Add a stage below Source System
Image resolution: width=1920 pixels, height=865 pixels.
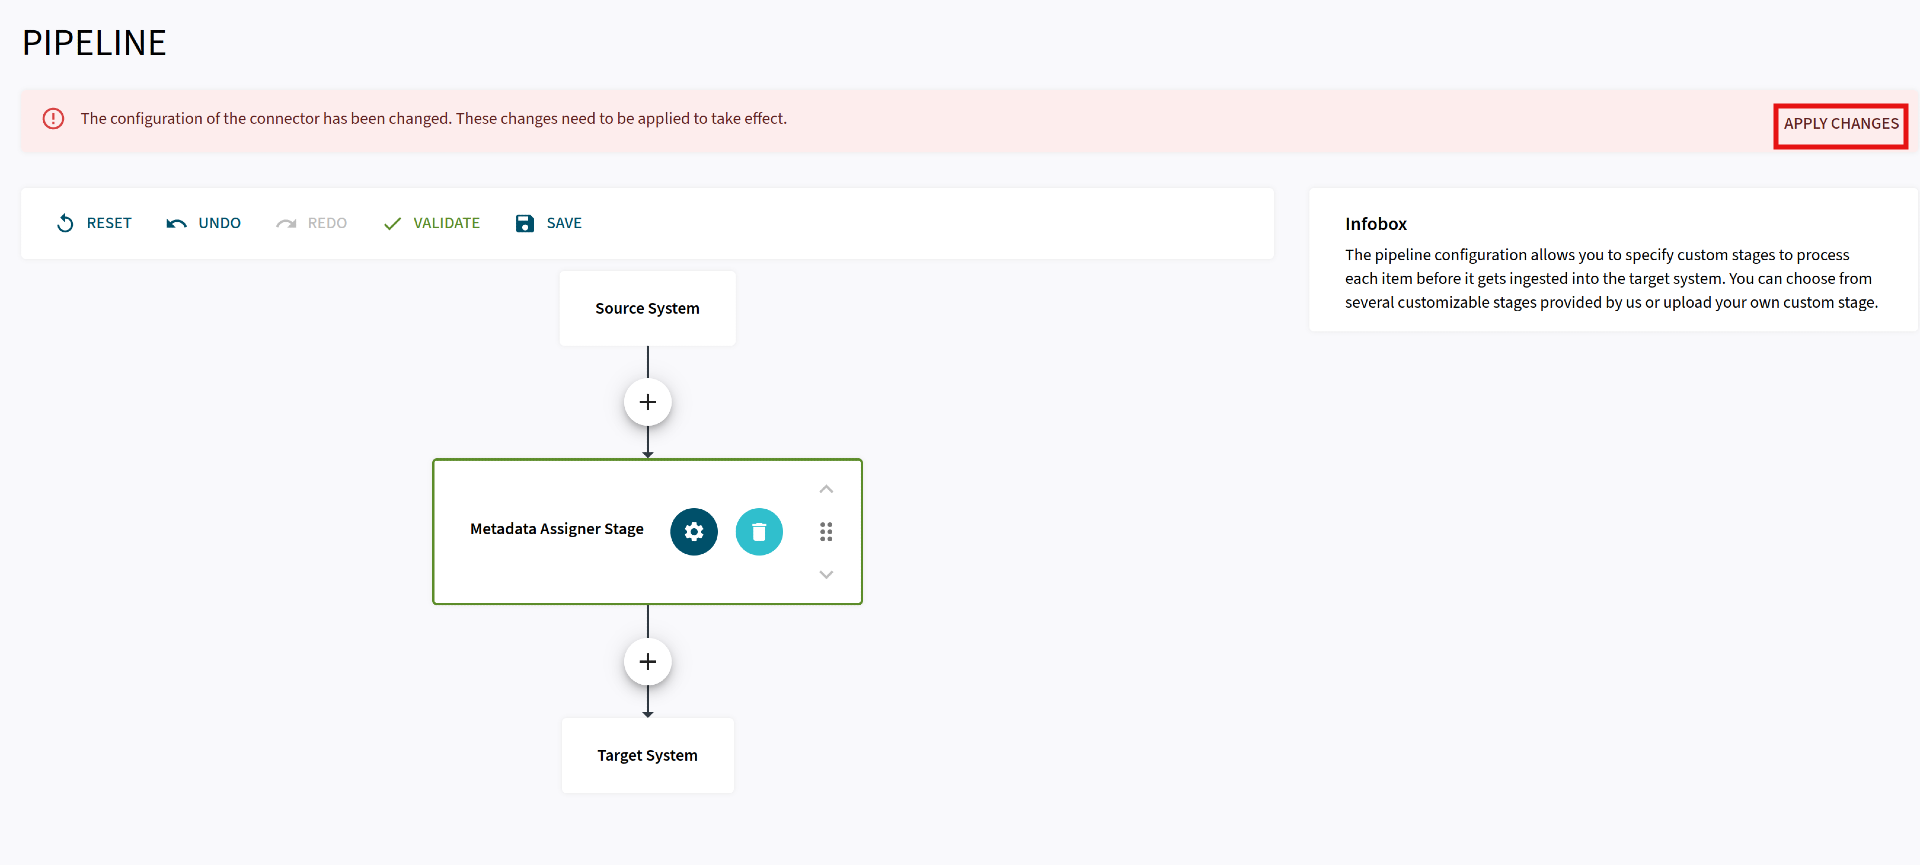pos(648,402)
